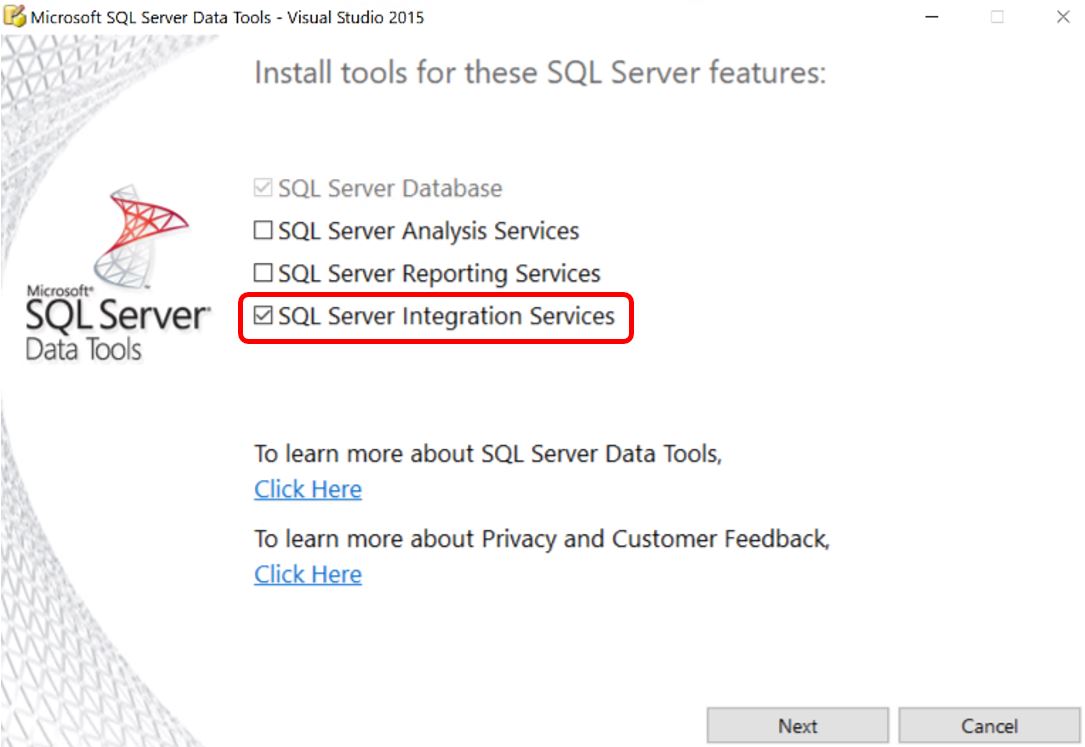
Task: Click the "To learn more about SQL Server Data Tools" text
Action: 487,453
